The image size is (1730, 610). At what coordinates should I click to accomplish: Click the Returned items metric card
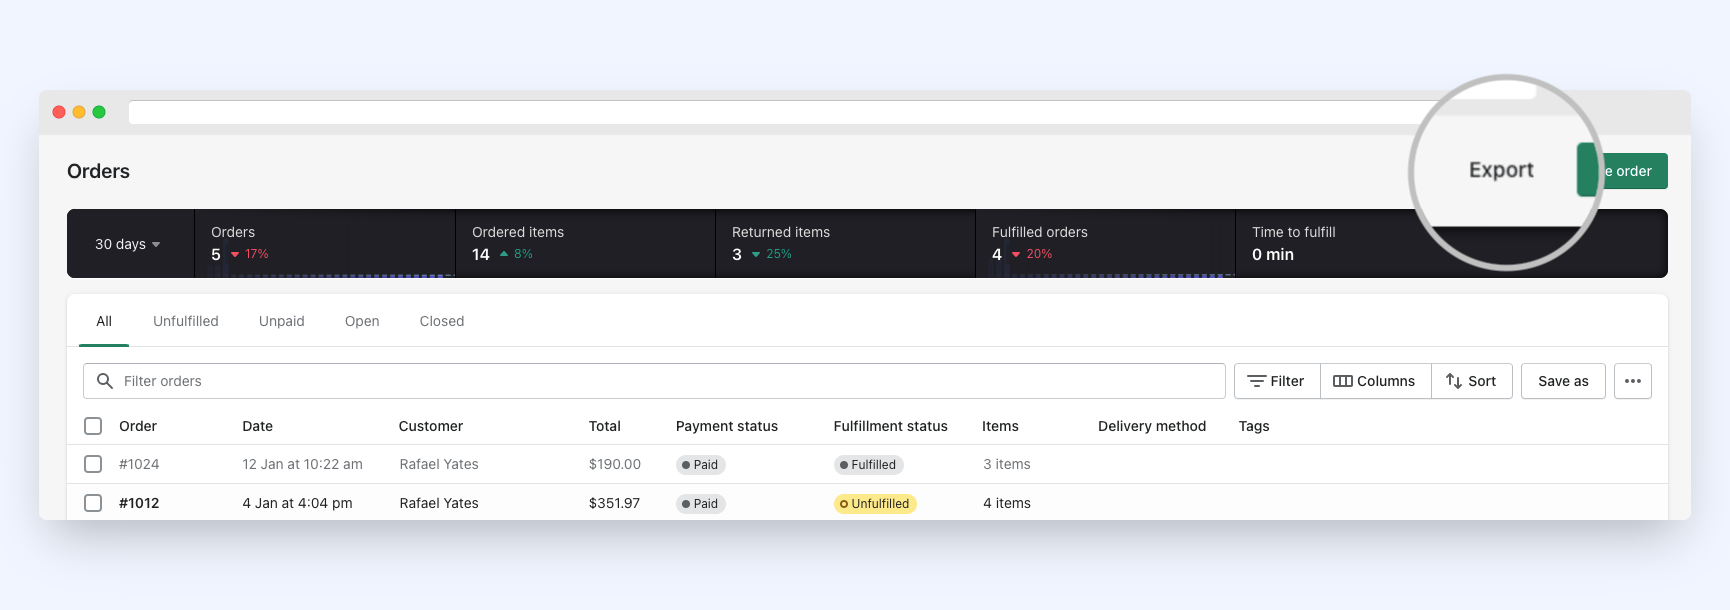click(x=845, y=243)
